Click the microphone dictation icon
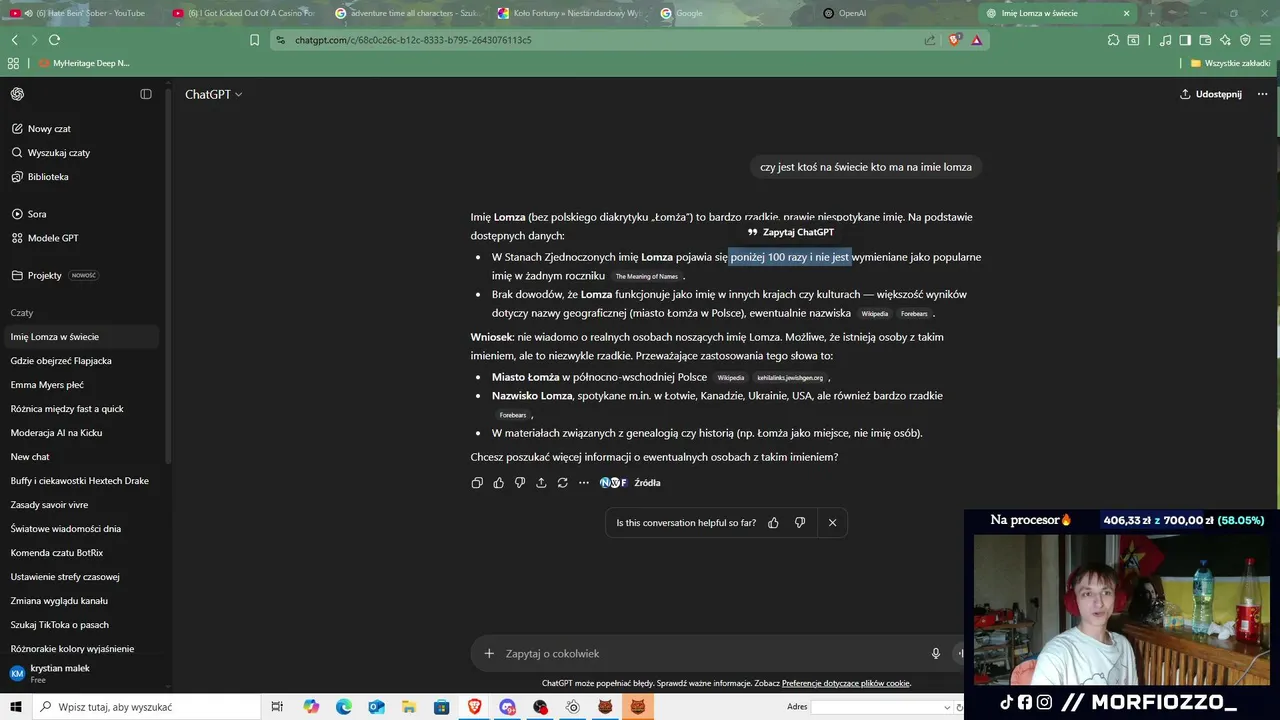 click(x=936, y=654)
